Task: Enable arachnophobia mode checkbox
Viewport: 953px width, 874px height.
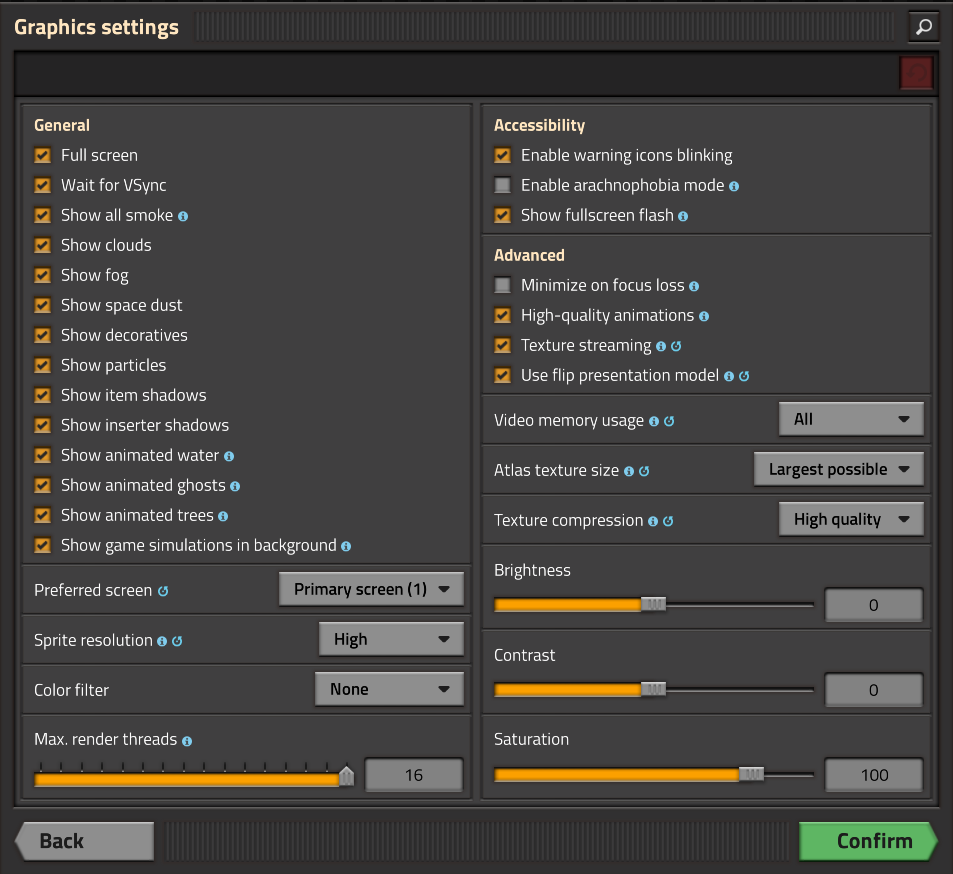Action: tap(502, 185)
